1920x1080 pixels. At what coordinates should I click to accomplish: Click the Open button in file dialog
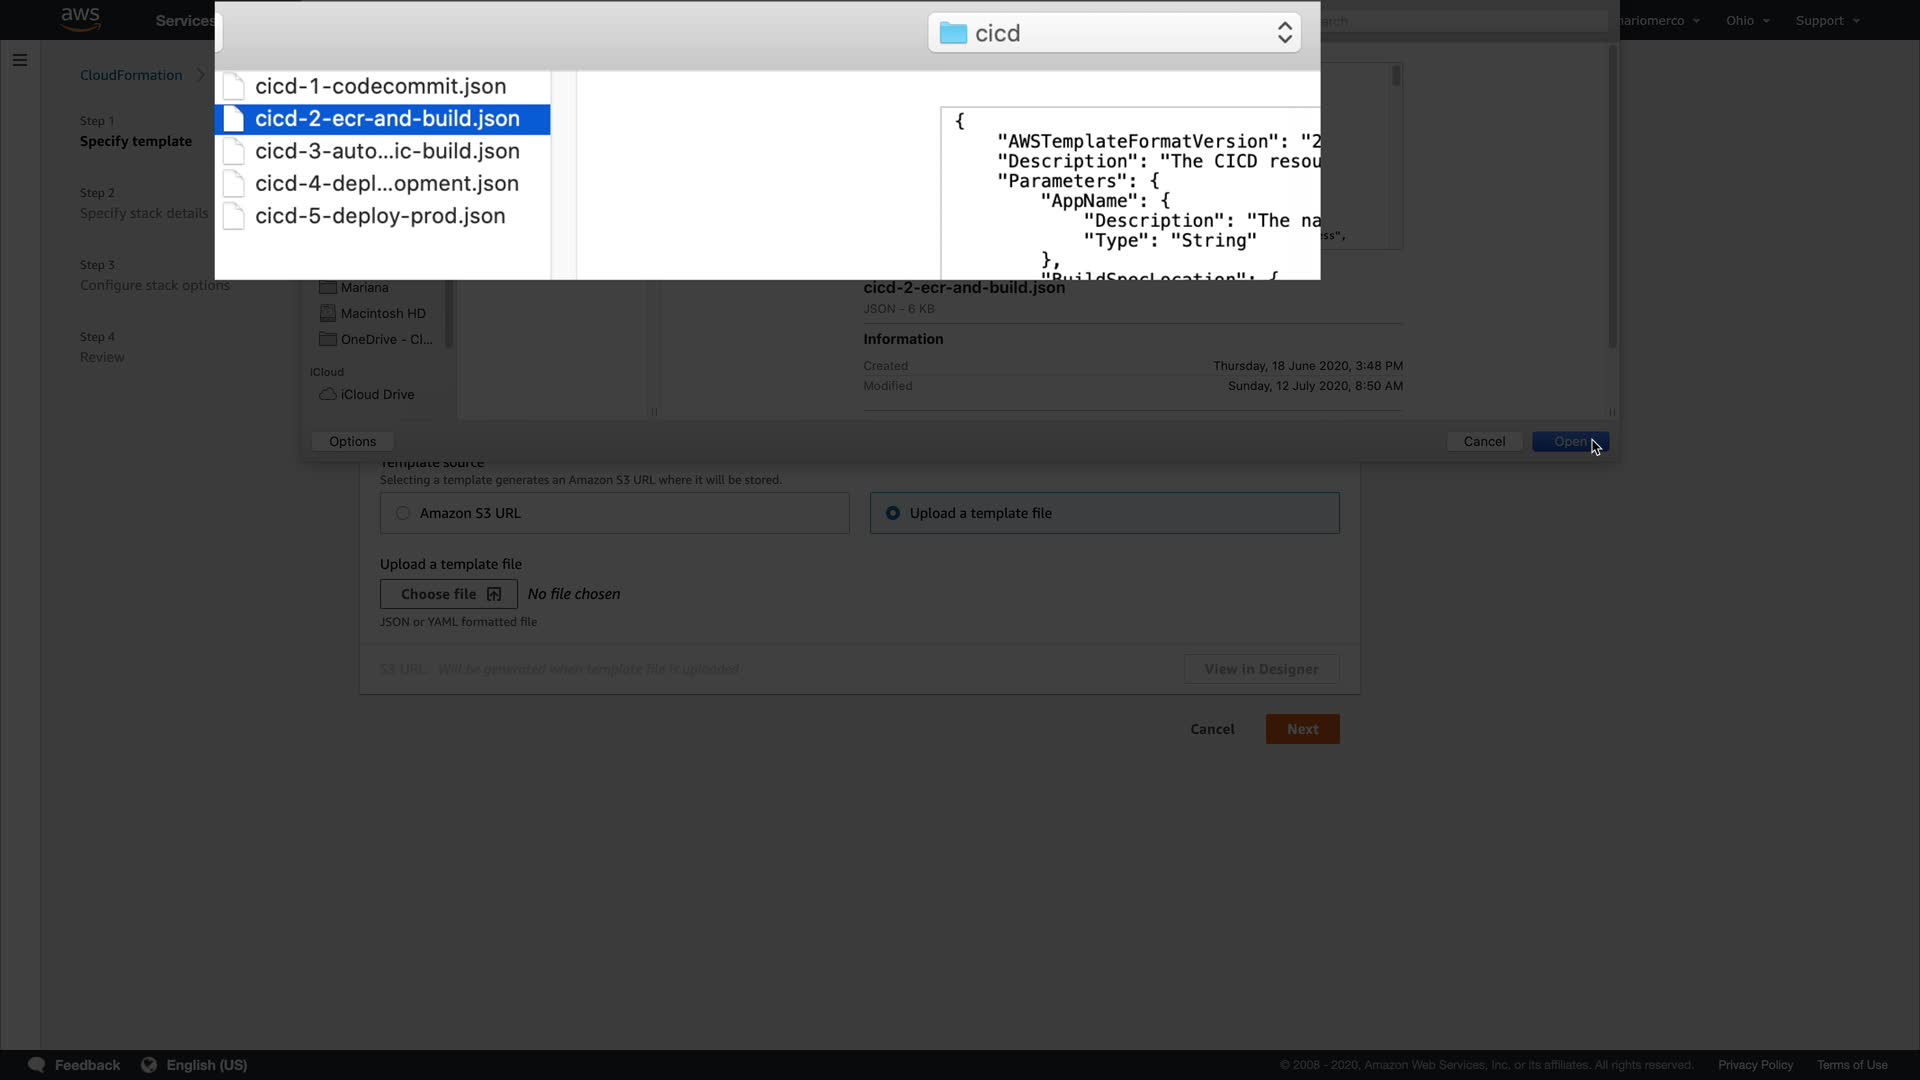1569,441
